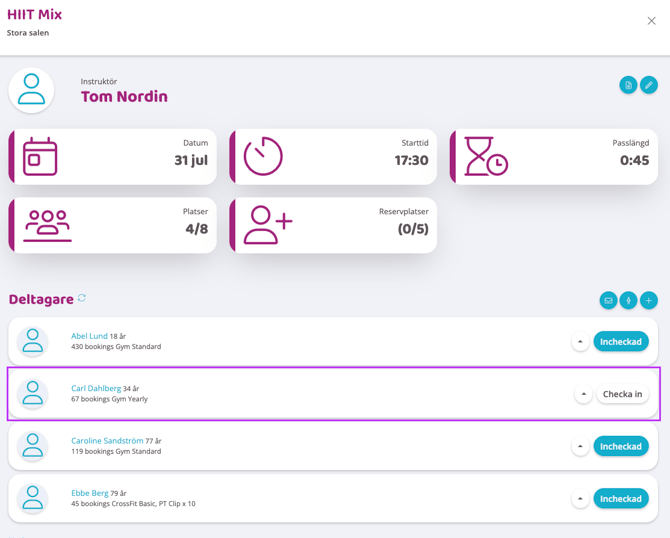Open Carl Dahlberg's profile link
The width and height of the screenshot is (670, 538).
tap(96, 388)
